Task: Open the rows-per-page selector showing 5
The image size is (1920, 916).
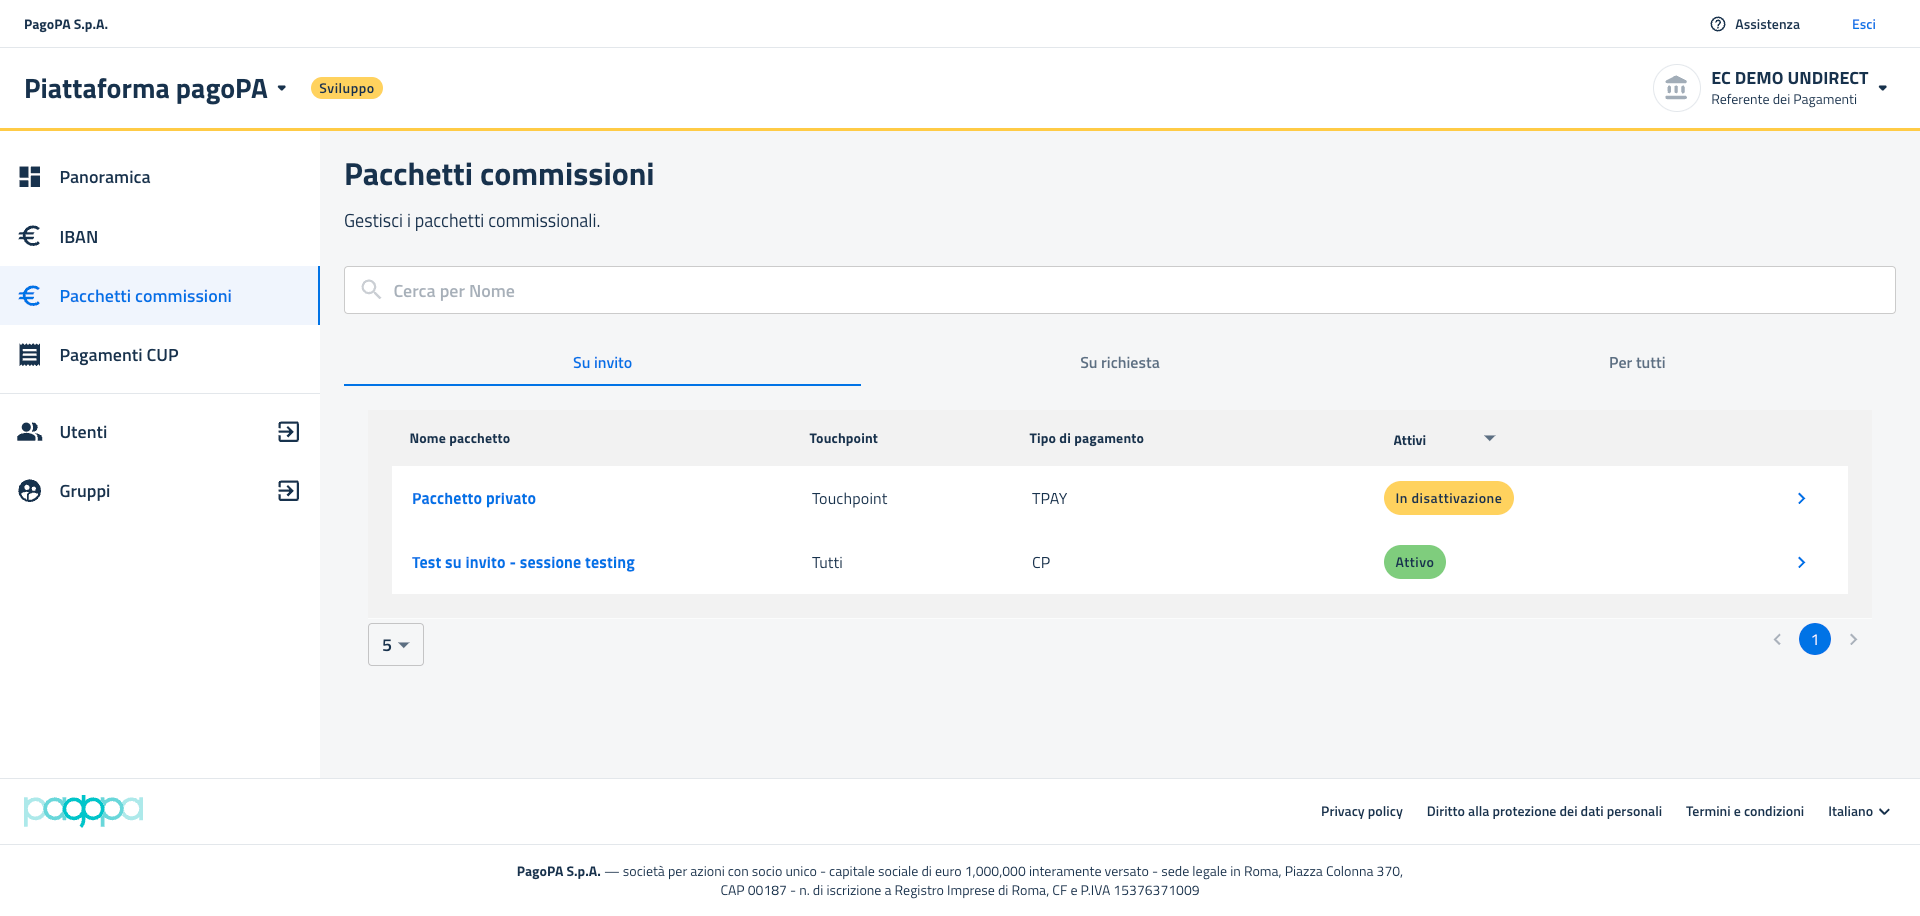Action: point(396,645)
